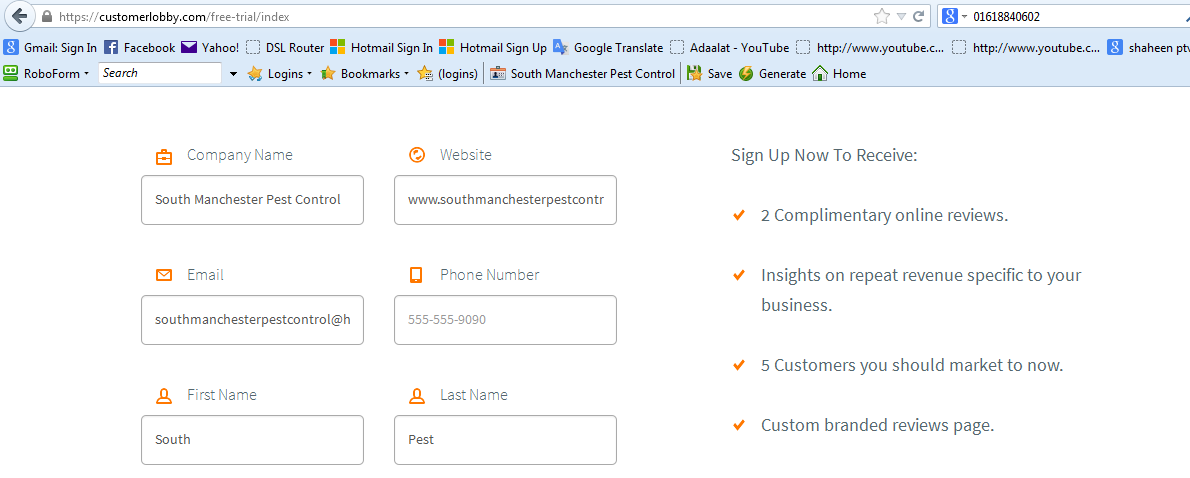Image resolution: width=1190 pixels, height=478 pixels.
Task: Bookmark this page with the star icon
Action: tap(881, 16)
